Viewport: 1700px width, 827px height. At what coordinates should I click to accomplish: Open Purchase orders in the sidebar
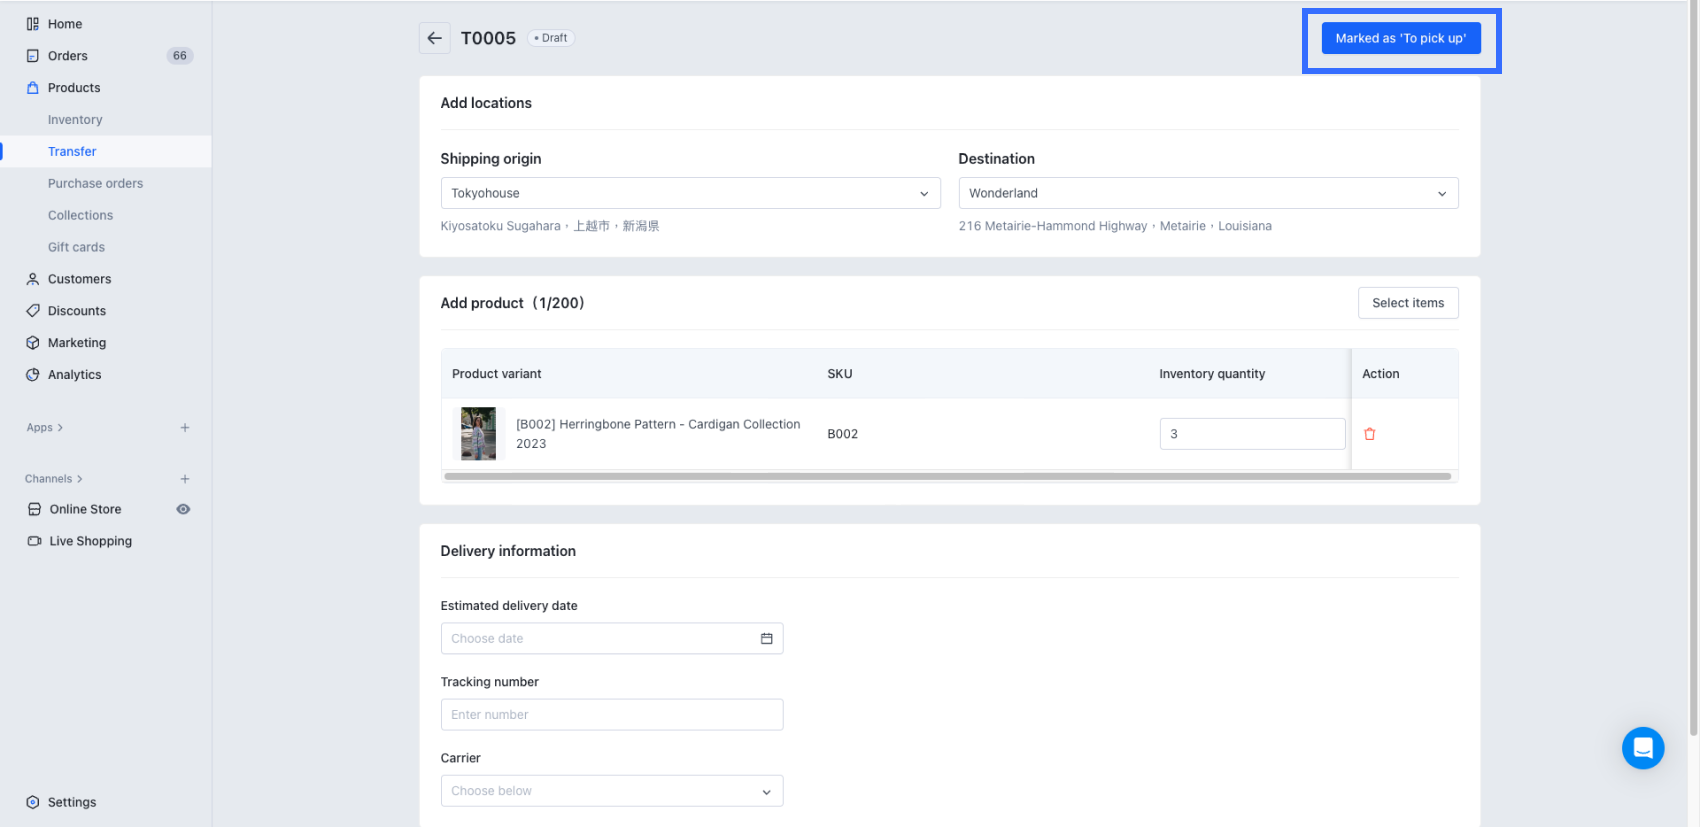[95, 183]
